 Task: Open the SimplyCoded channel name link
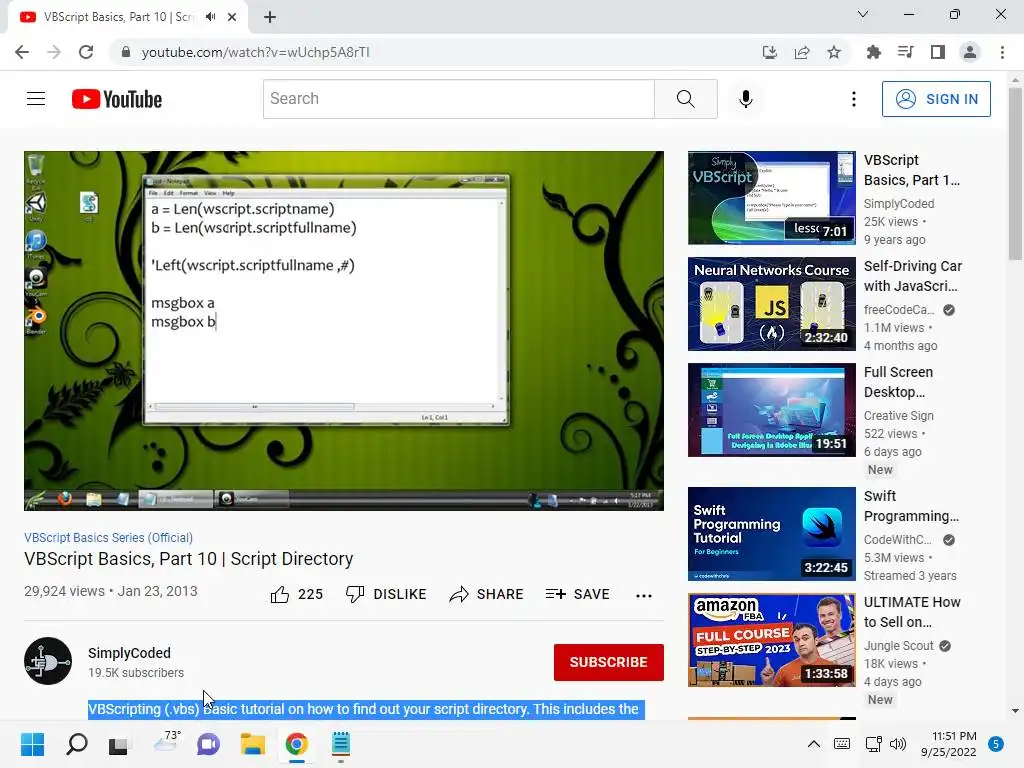click(129, 653)
